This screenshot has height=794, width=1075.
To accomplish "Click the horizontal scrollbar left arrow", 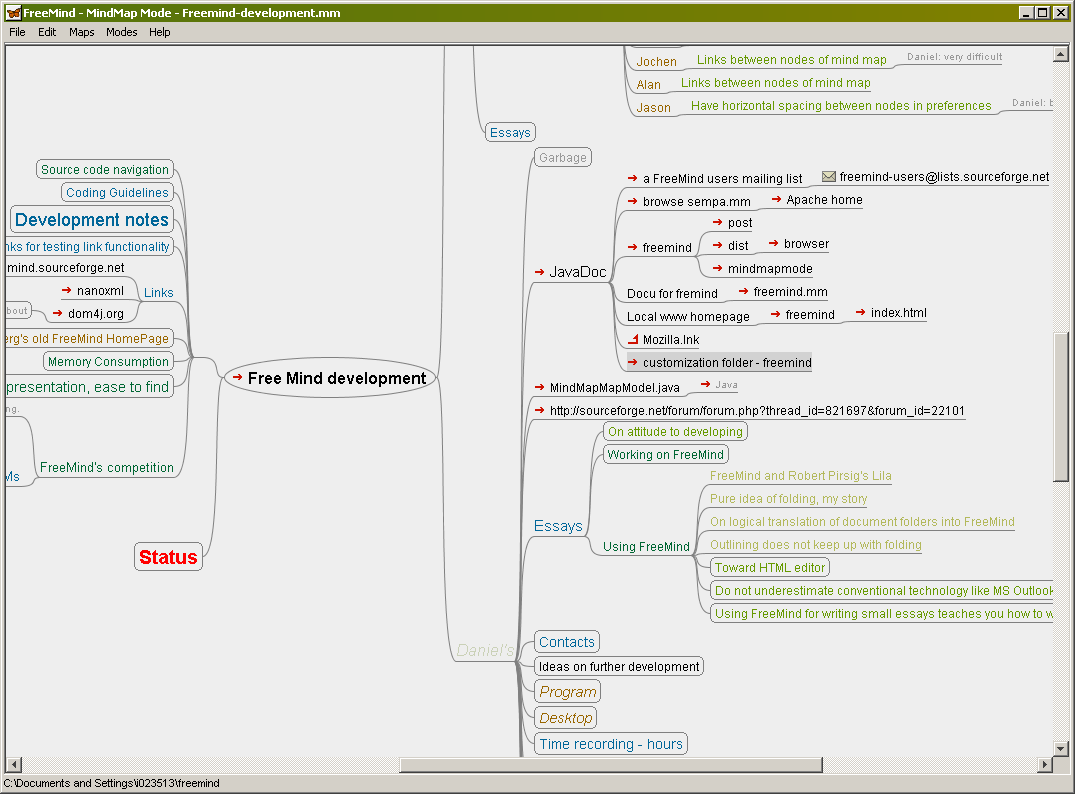I will [14, 765].
